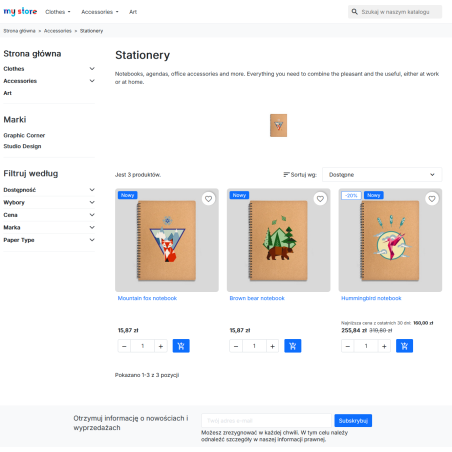Viewport: 452px width, 452px height.
Task: Click Stationery breadcrumb
Action: point(91,31)
